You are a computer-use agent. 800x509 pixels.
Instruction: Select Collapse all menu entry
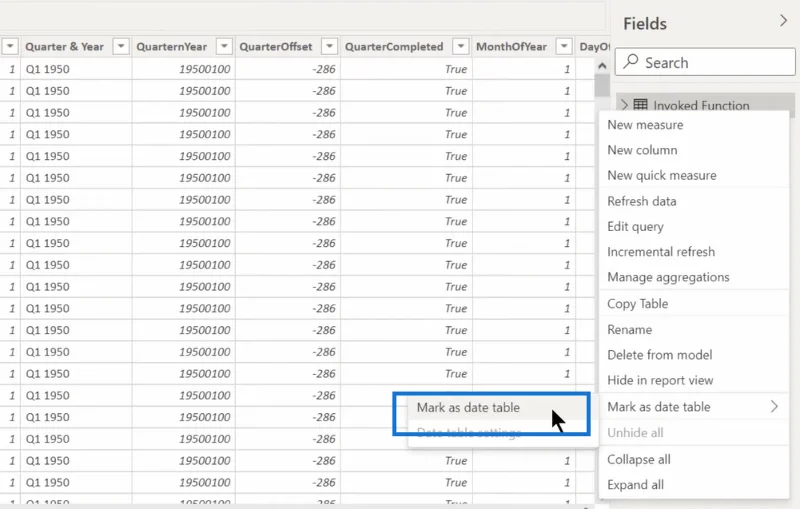point(694,460)
